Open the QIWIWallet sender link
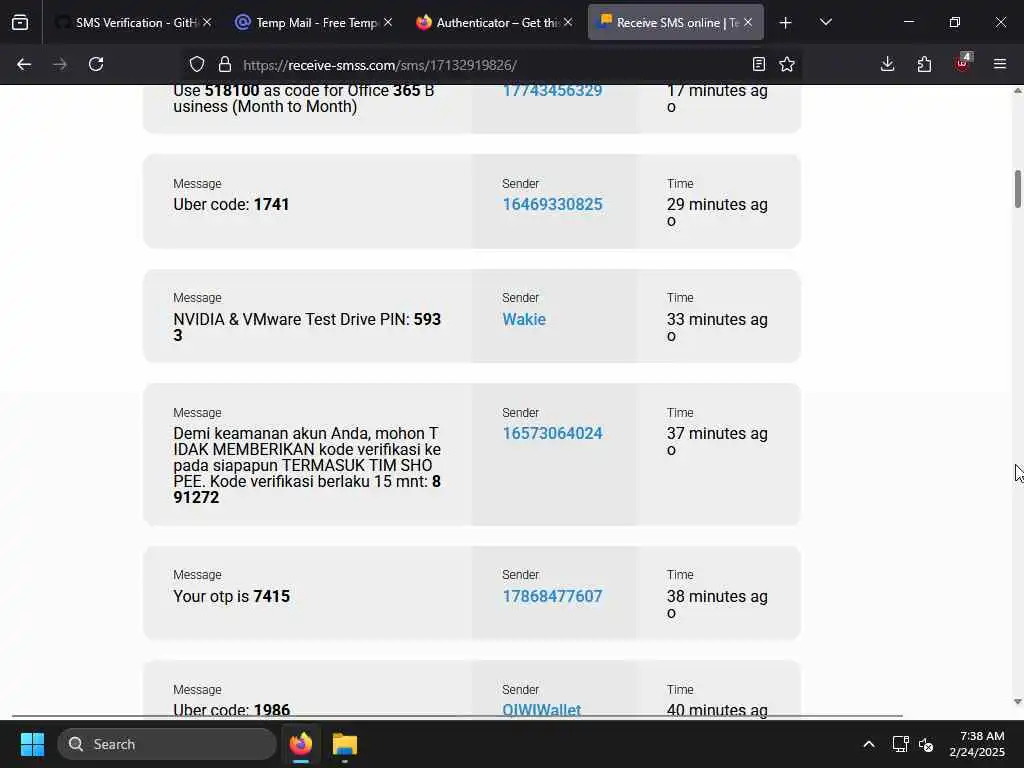Image resolution: width=1024 pixels, height=768 pixels. coord(541,710)
